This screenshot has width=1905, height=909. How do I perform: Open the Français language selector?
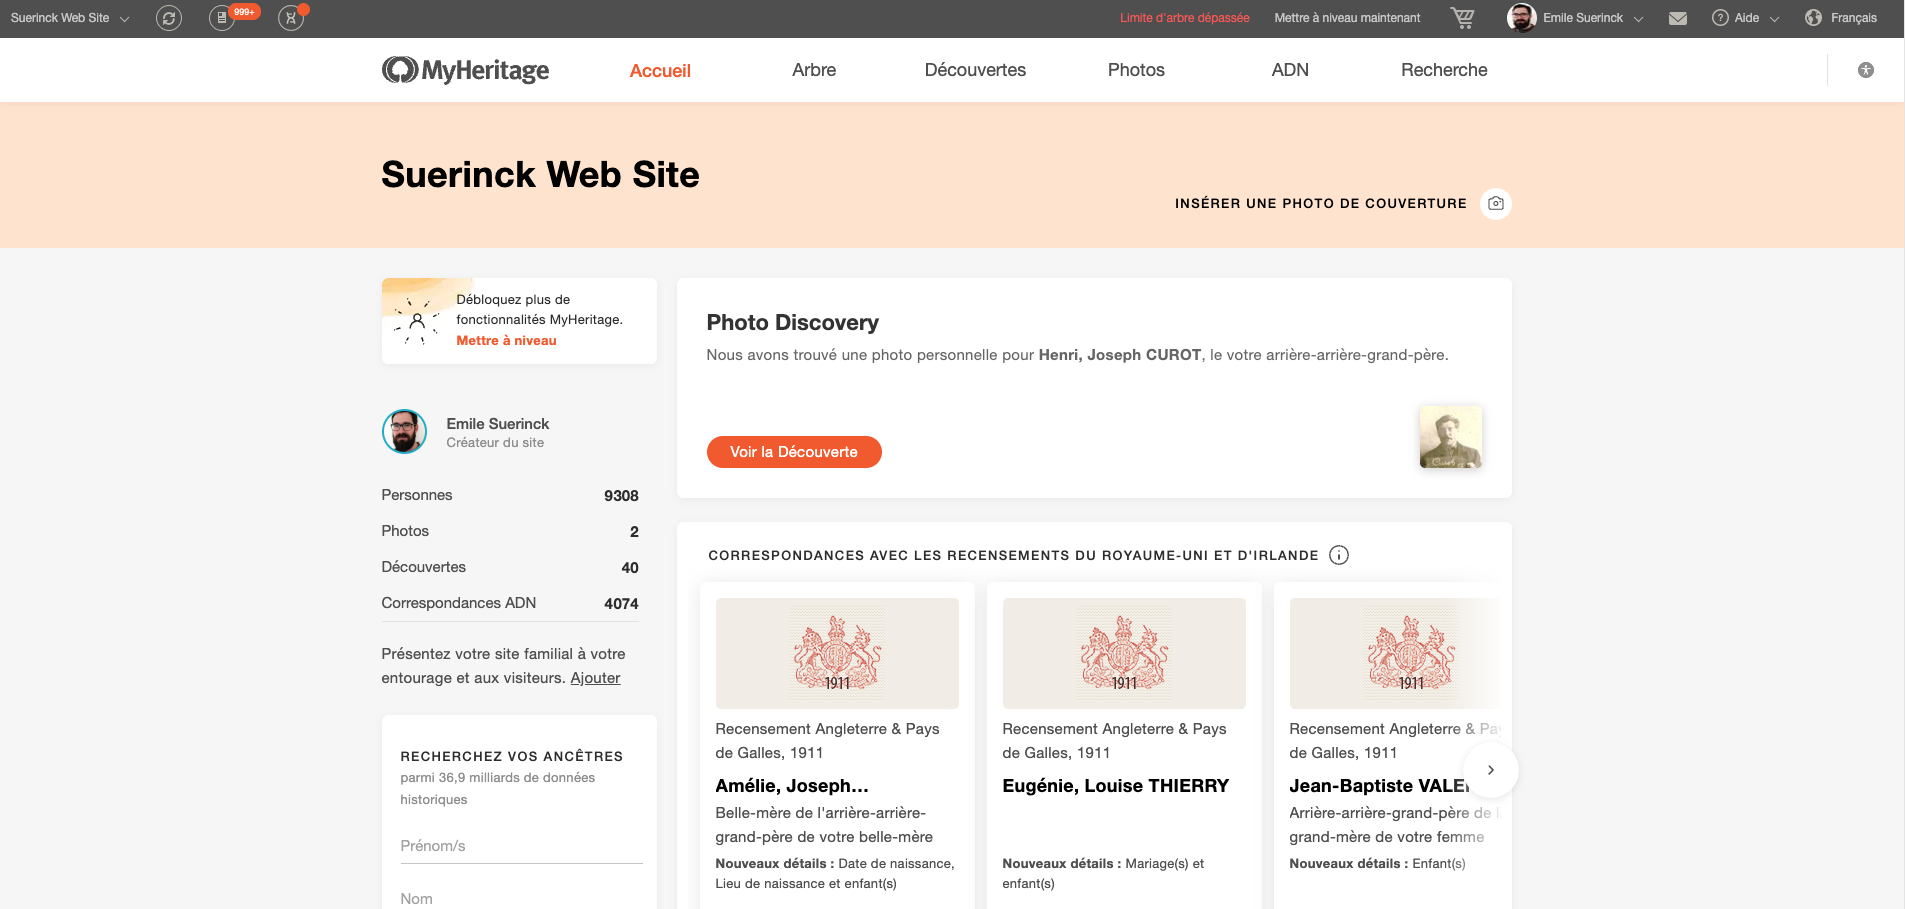[1854, 18]
